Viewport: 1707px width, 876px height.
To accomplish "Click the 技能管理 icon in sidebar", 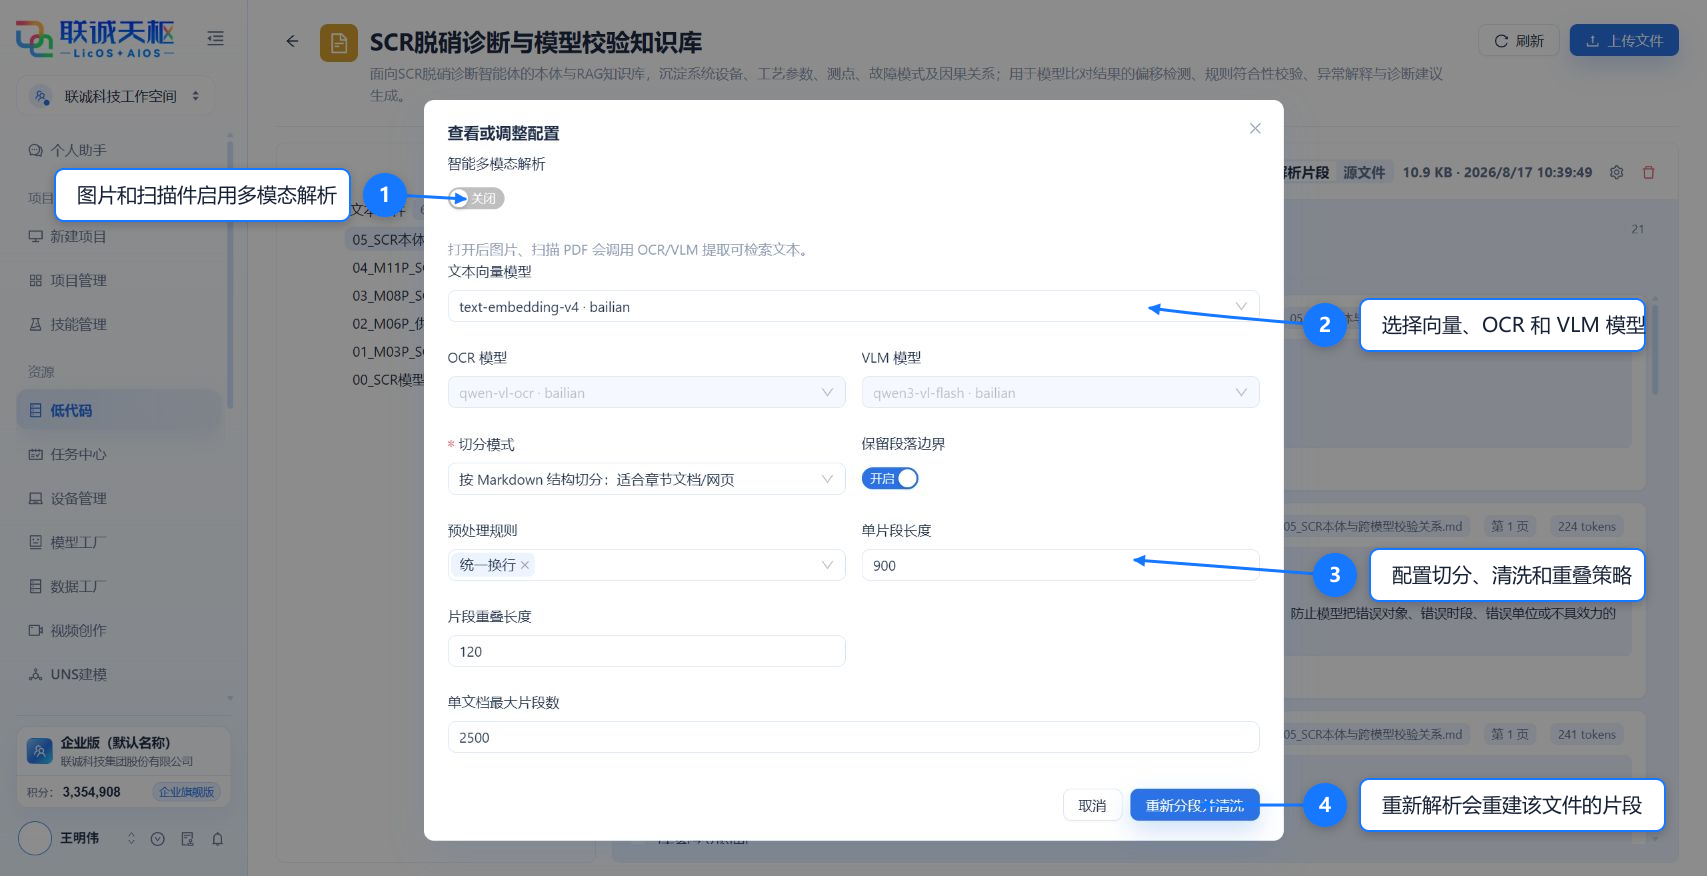I will pos(36,324).
